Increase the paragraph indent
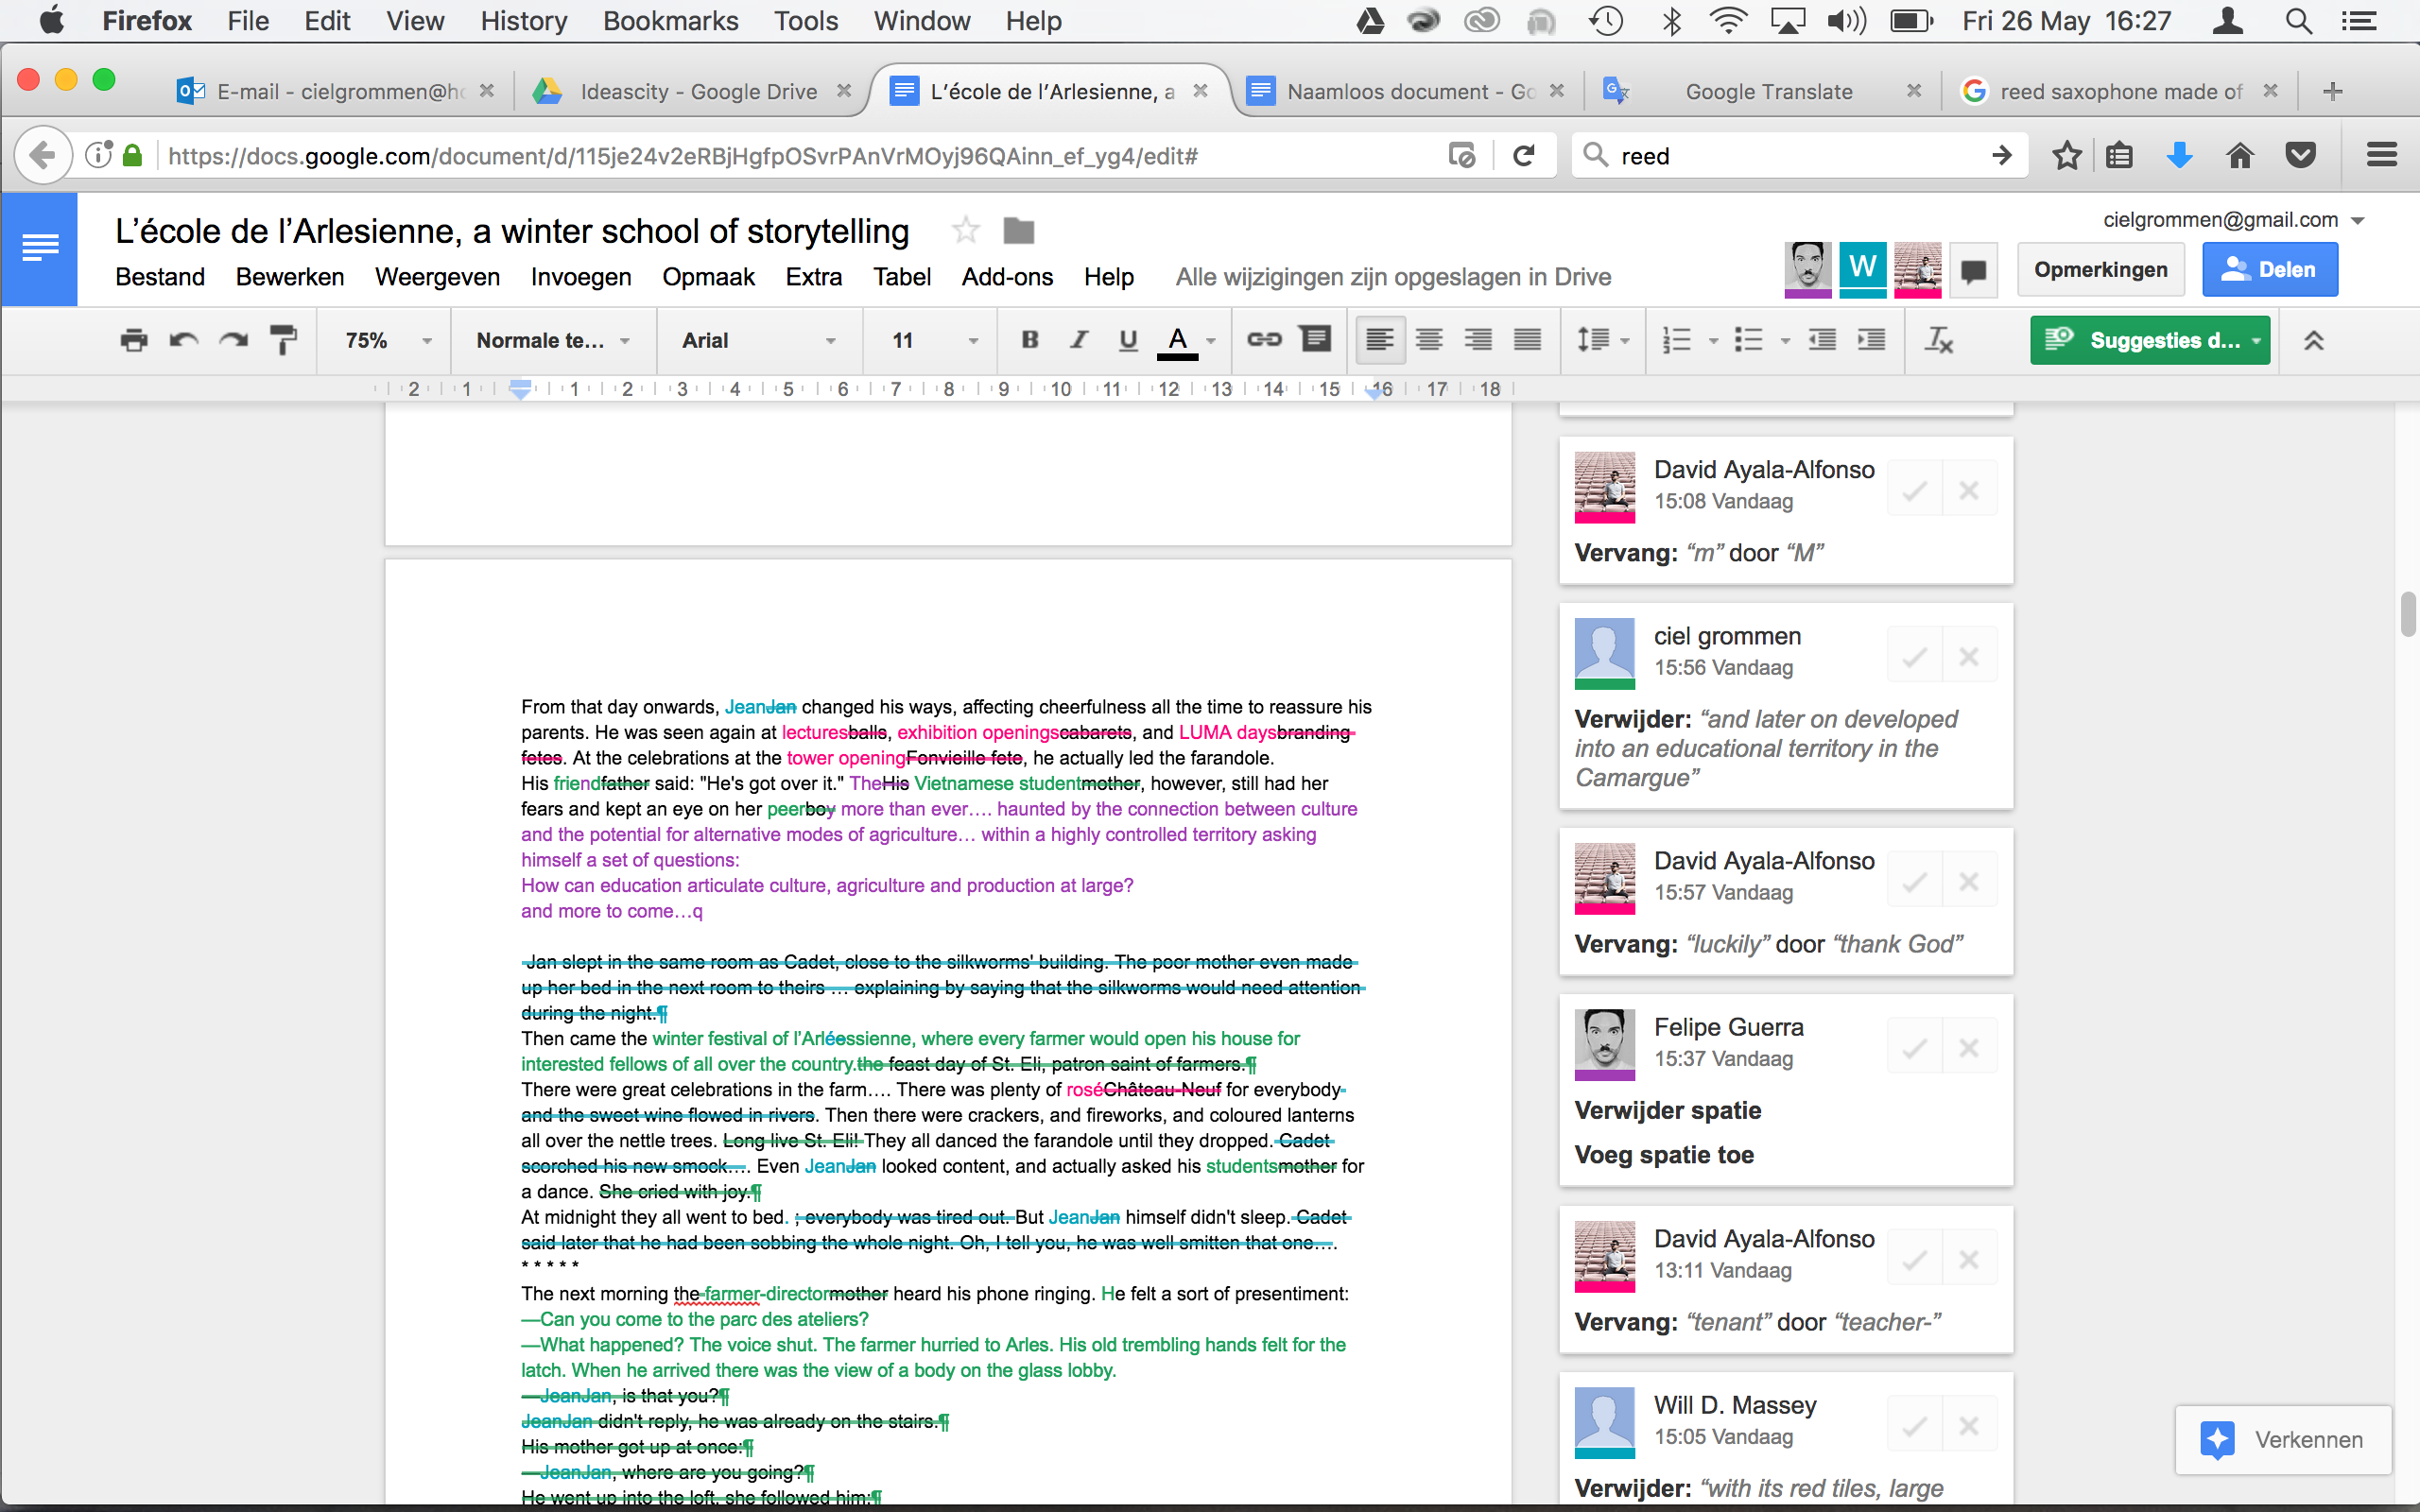The height and width of the screenshot is (1512, 2420). [x=1871, y=340]
